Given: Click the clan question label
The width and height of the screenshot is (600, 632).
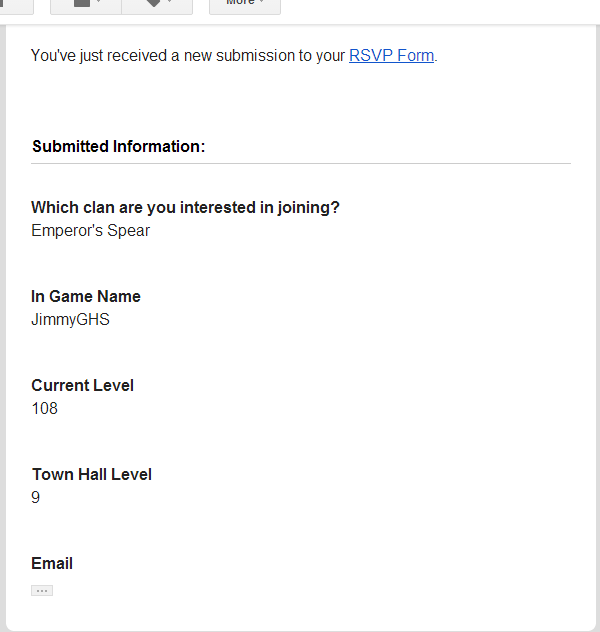Looking at the screenshot, I should [185, 207].
